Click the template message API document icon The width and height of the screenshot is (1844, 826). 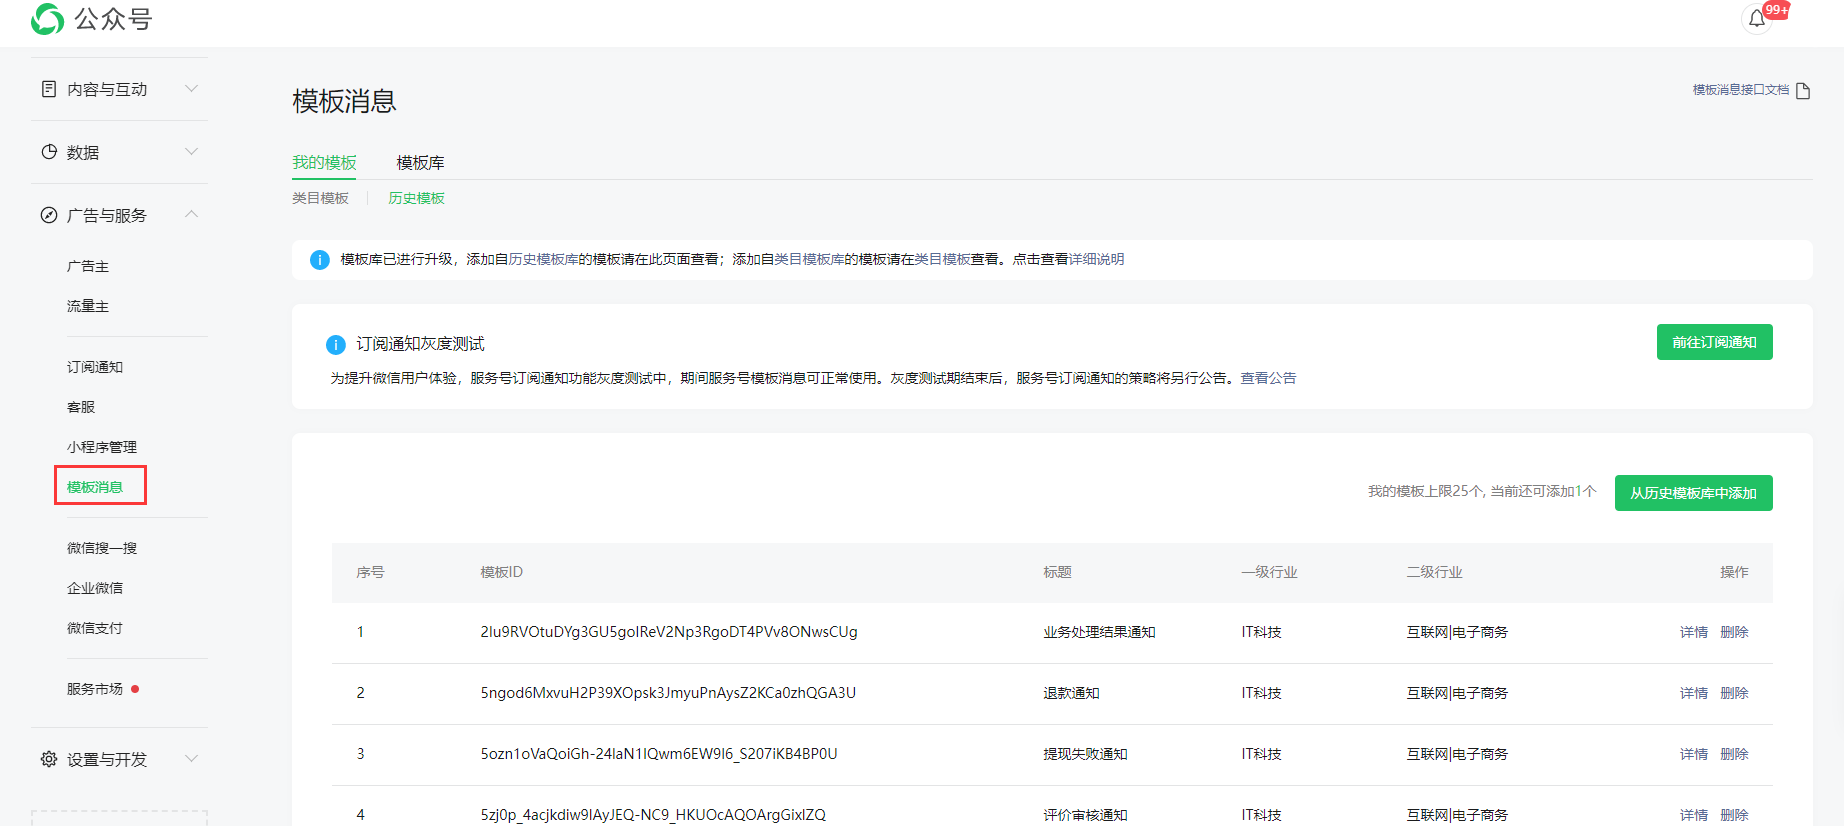(x=1803, y=91)
